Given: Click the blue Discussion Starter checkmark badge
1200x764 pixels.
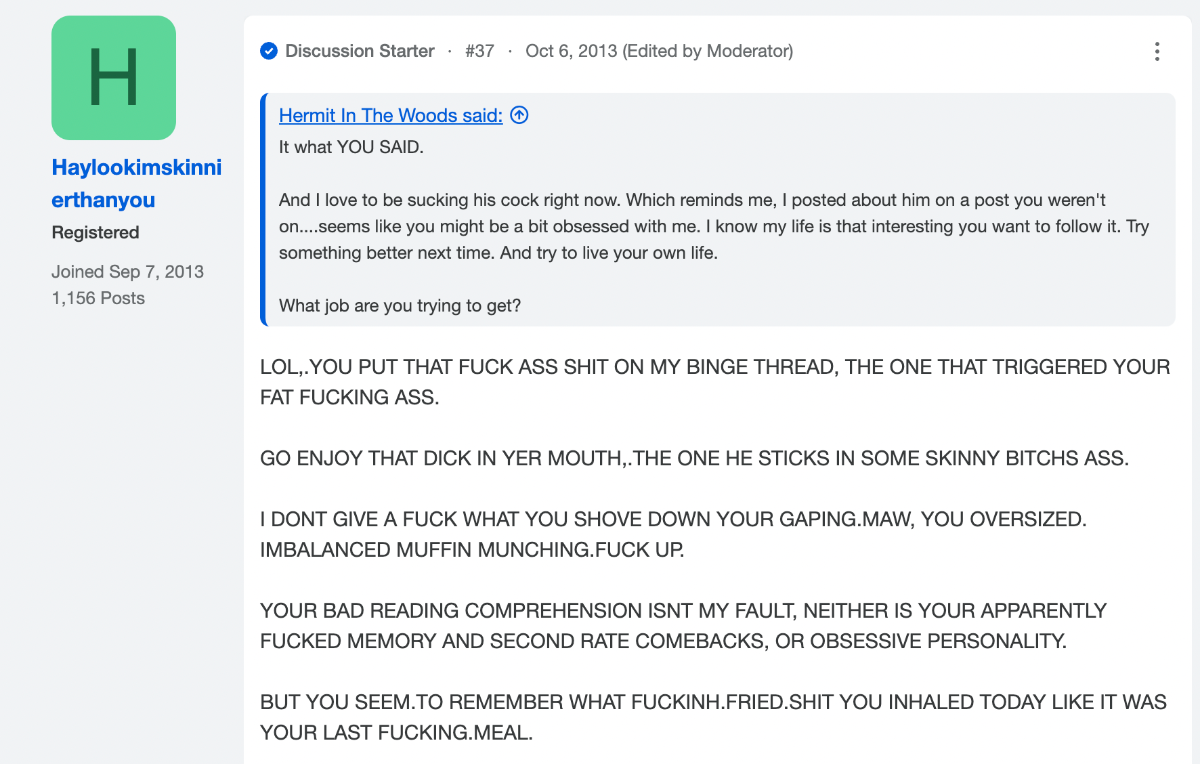Looking at the screenshot, I should coord(268,51).
